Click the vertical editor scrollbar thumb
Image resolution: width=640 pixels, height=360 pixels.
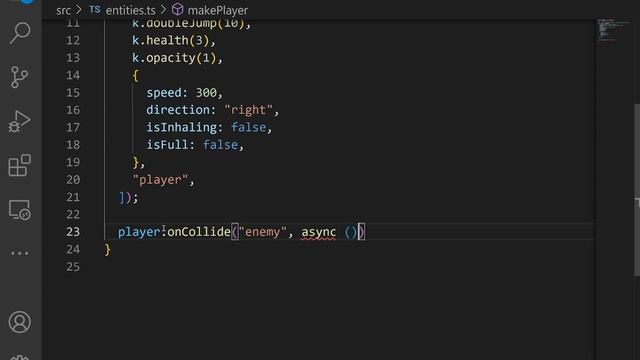tap(637, 190)
